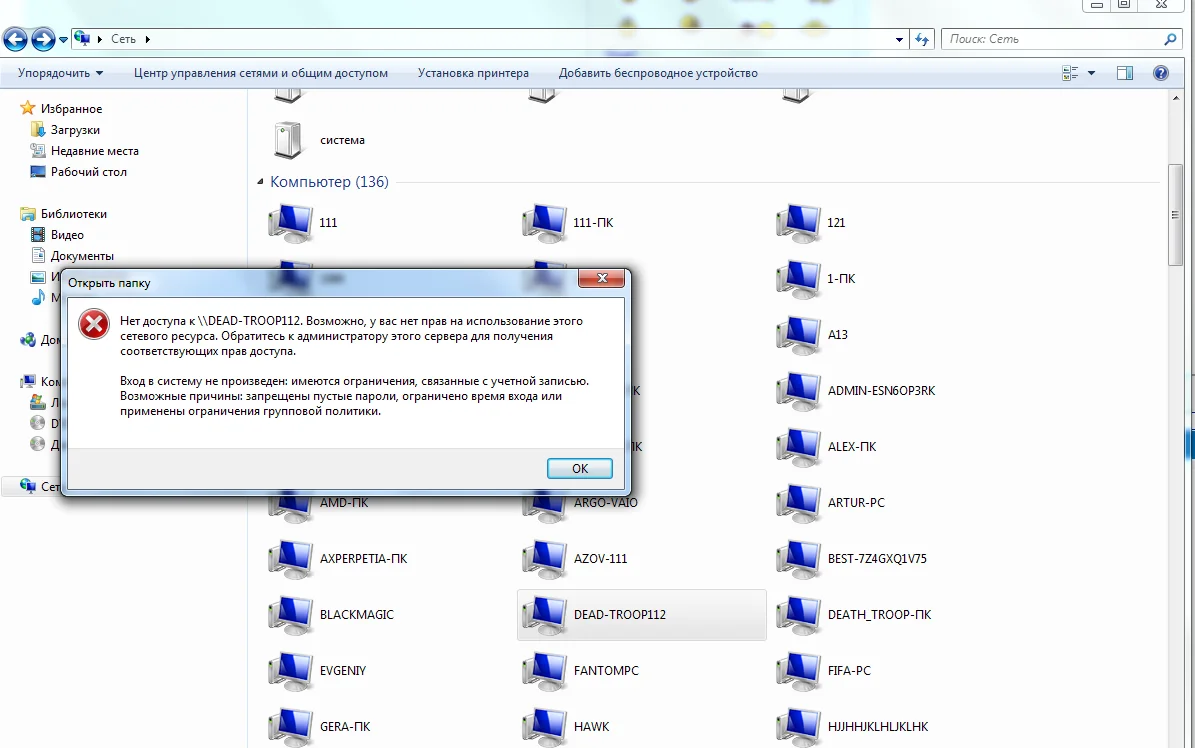Expand breadcrumb arrow after Сеть
1195x748 pixels.
(x=147, y=40)
